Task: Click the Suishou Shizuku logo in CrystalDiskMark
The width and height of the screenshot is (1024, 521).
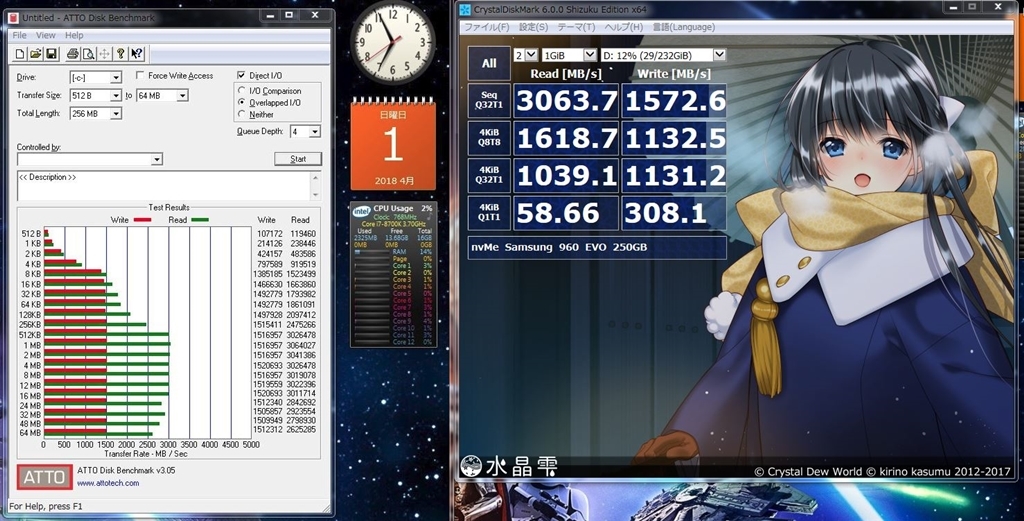Action: [x=509, y=466]
